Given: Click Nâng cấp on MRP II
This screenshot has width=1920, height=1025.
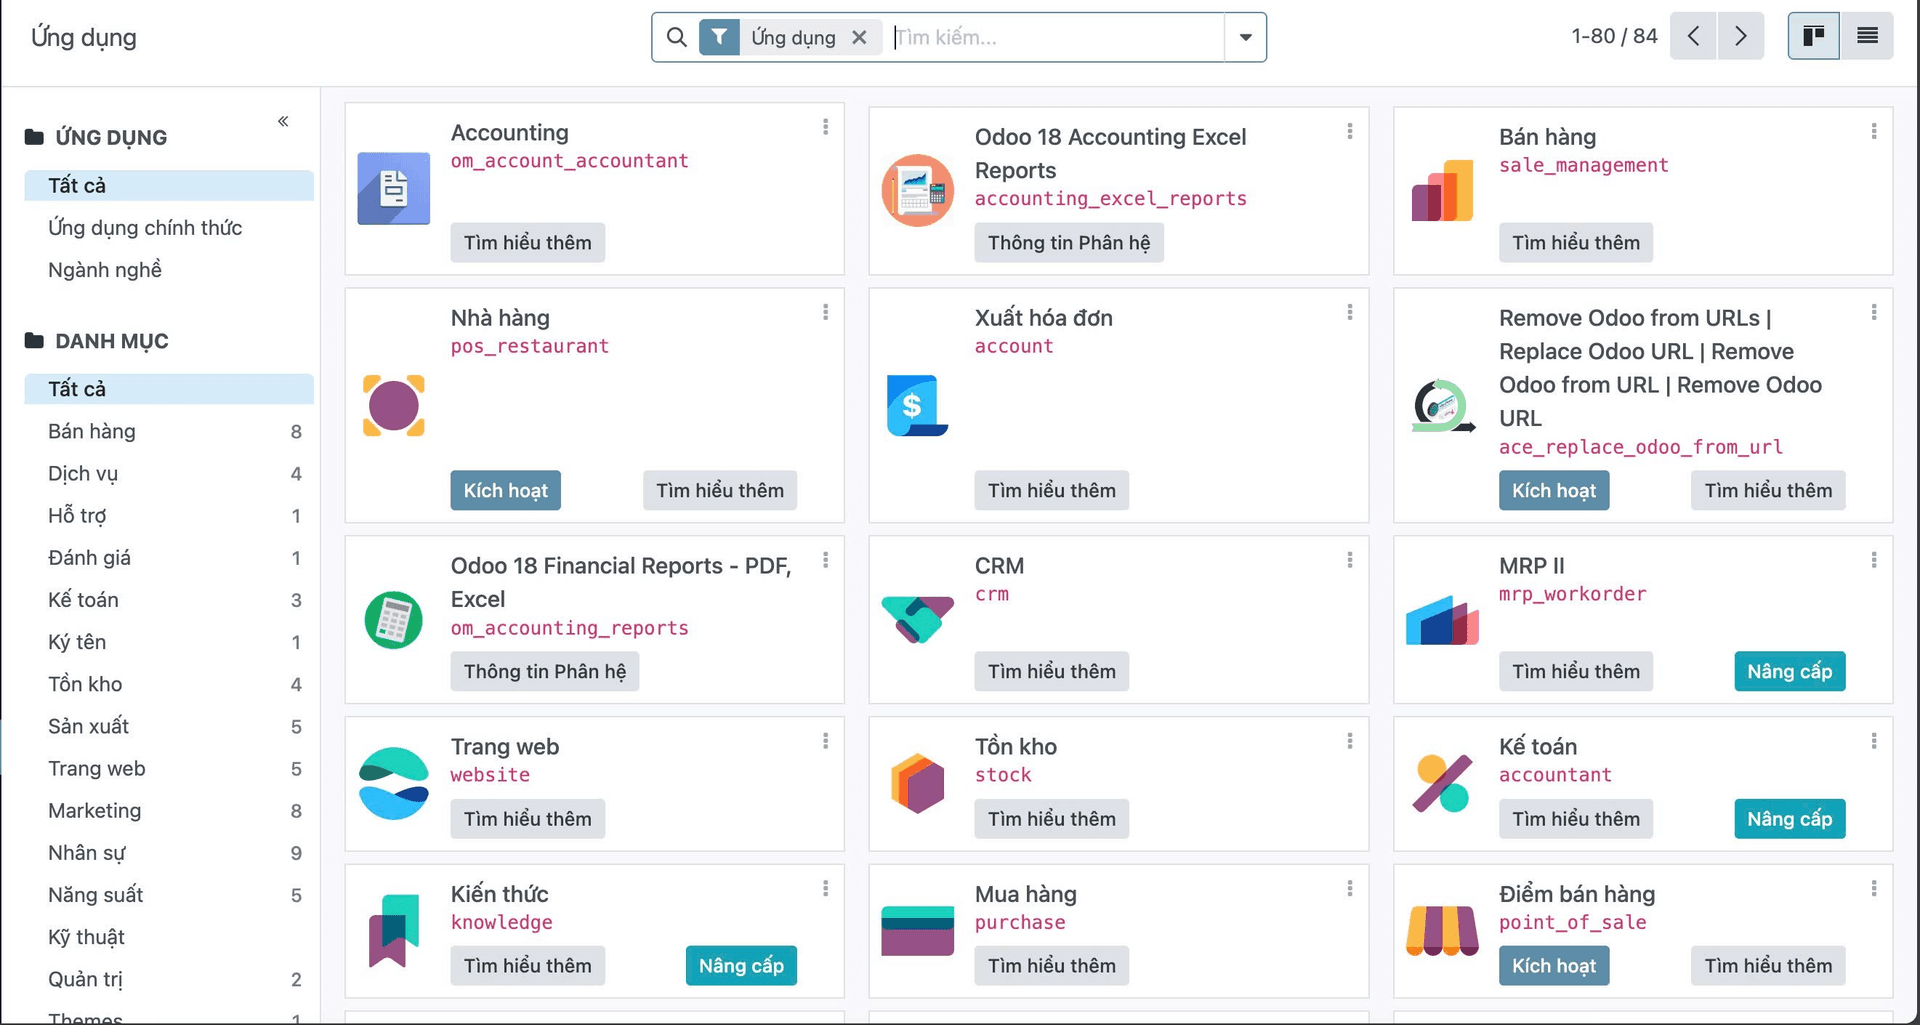Looking at the screenshot, I should pos(1789,671).
